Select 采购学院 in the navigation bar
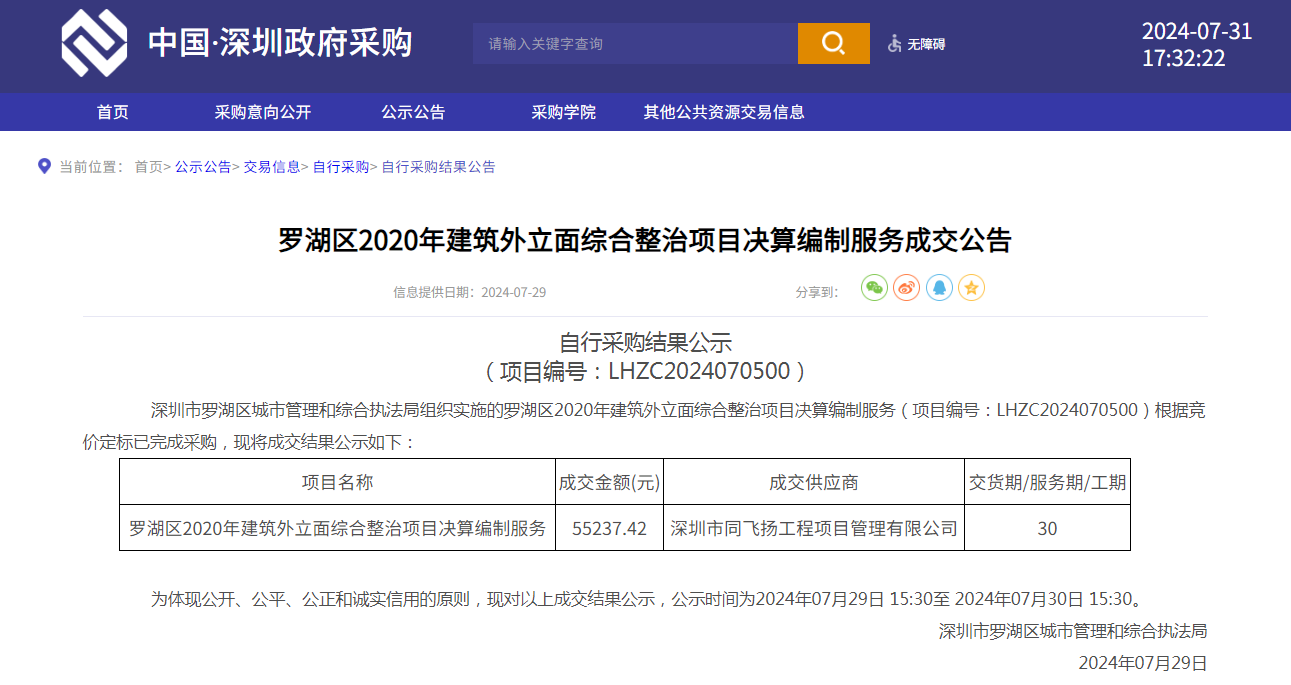 [563, 112]
